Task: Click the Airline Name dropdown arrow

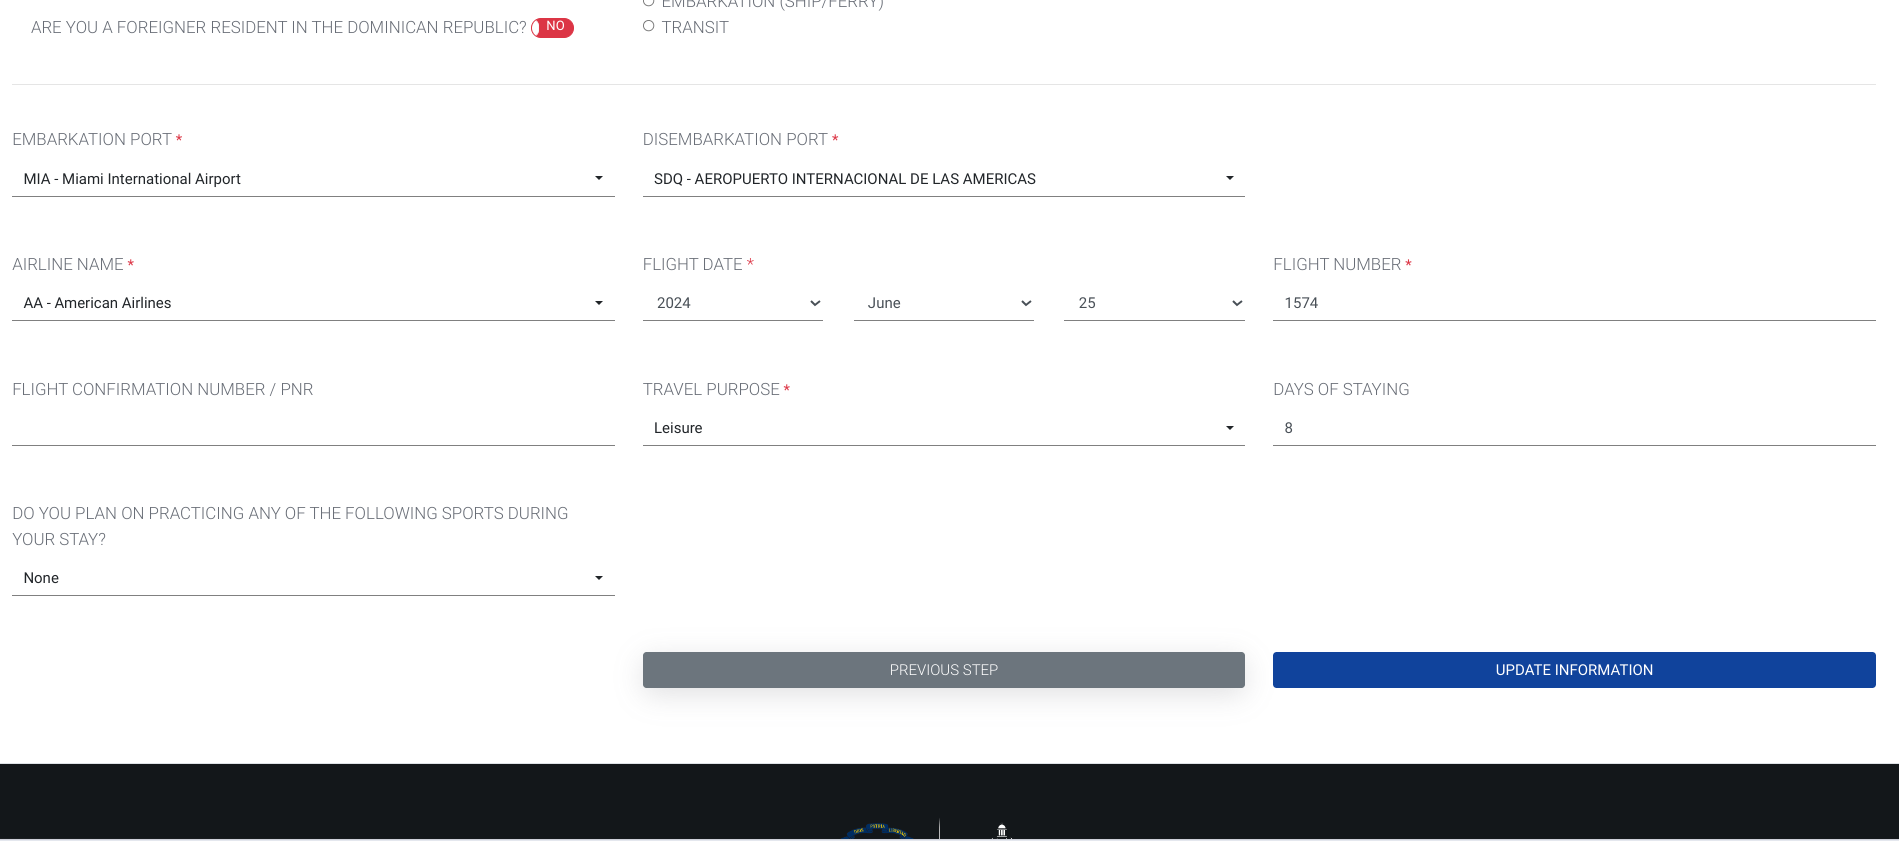Action: click(599, 303)
